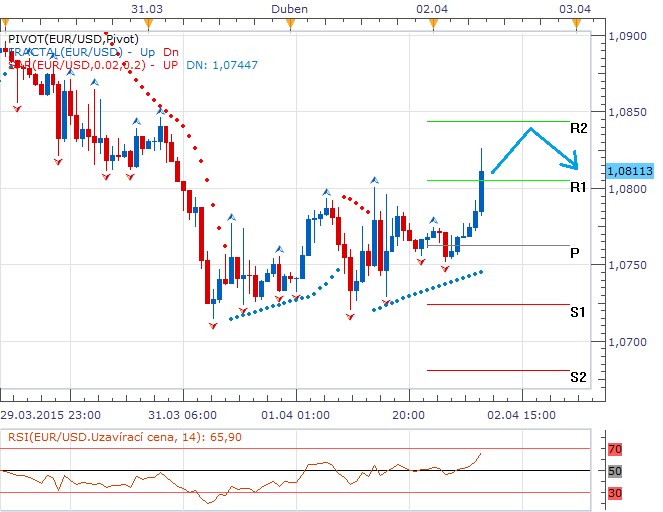Click the S2 support level label
Screen dimensions: 663x512
point(578,377)
